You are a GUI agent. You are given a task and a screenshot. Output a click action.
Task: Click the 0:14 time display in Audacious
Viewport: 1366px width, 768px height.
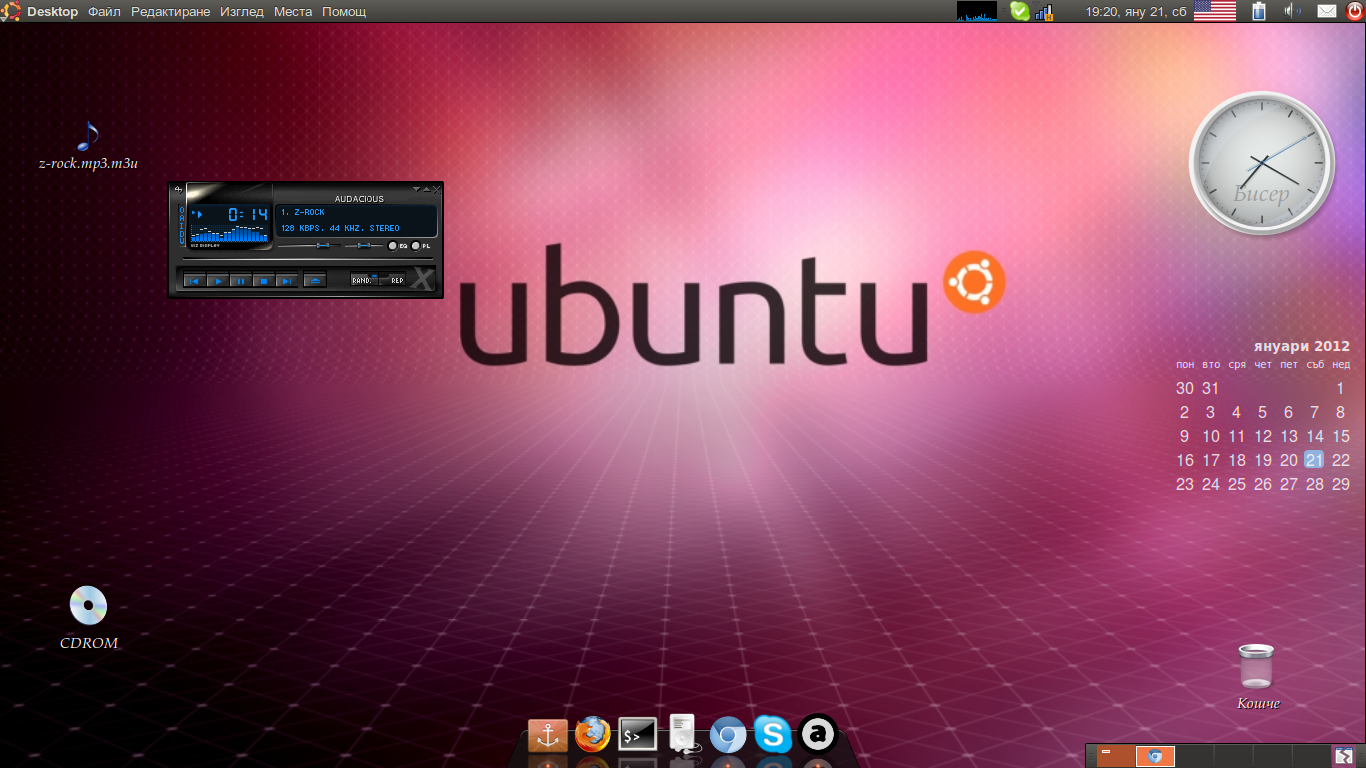[x=247, y=214]
